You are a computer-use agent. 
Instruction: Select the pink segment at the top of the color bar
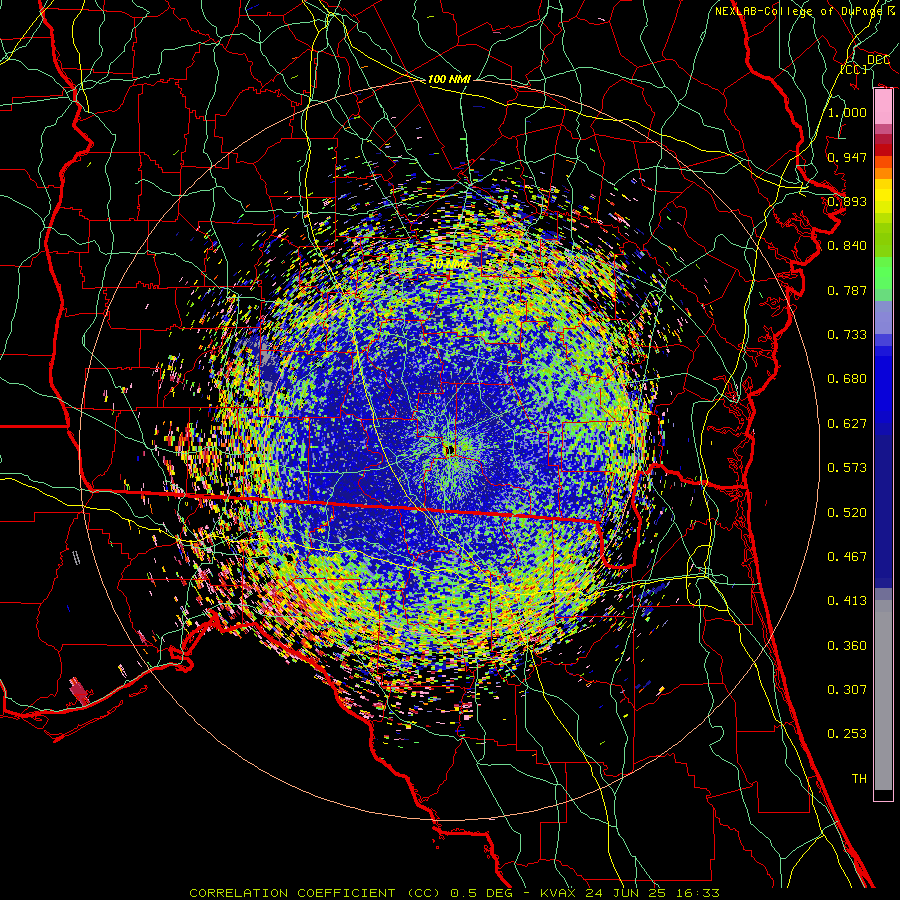(x=883, y=107)
